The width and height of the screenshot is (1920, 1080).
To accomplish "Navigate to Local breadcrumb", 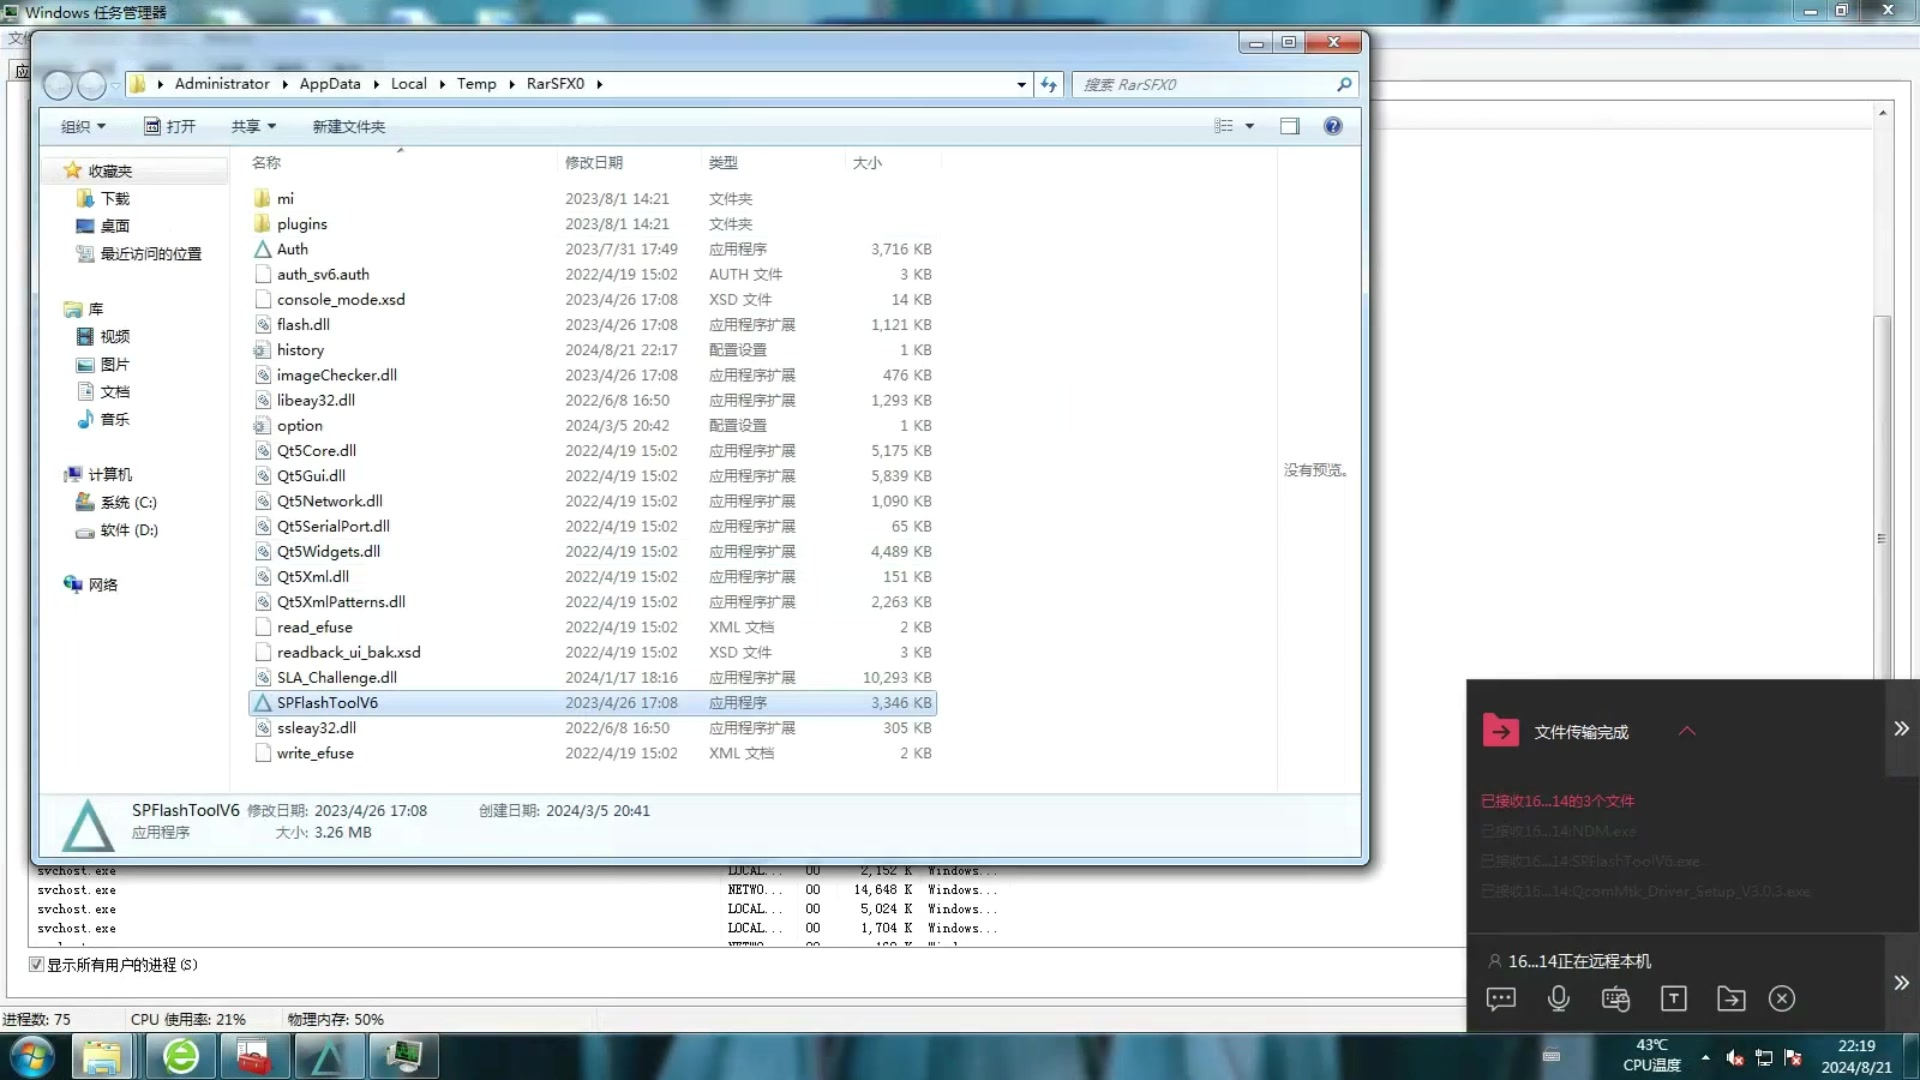I will [x=408, y=84].
